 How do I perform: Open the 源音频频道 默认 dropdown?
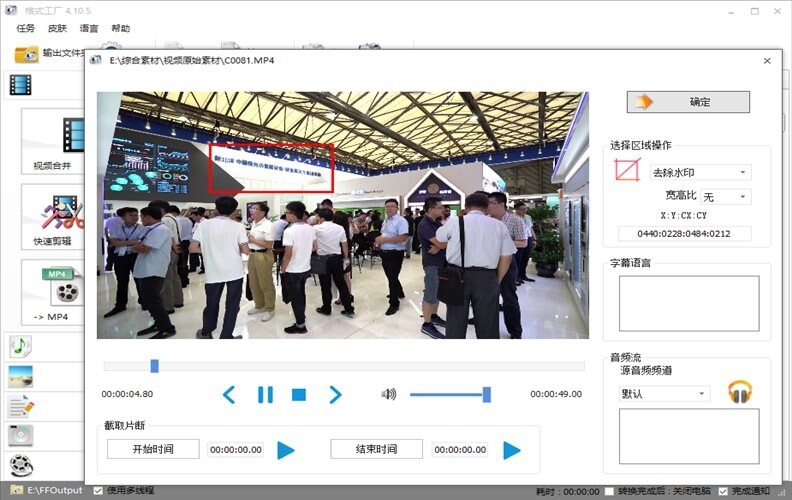coord(664,394)
